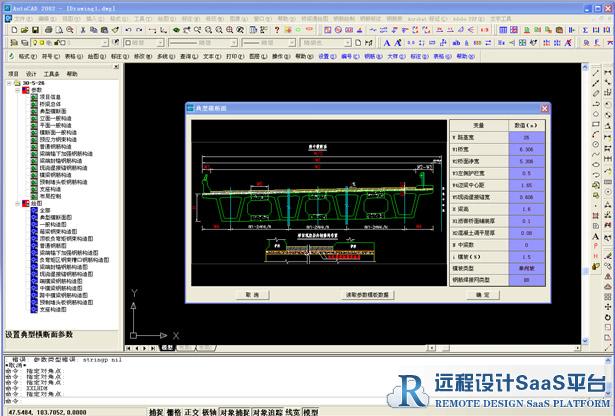Image resolution: width=615 pixels, height=416 pixels.
Task: Open the 工具条 menu in the side panel
Action: point(51,73)
